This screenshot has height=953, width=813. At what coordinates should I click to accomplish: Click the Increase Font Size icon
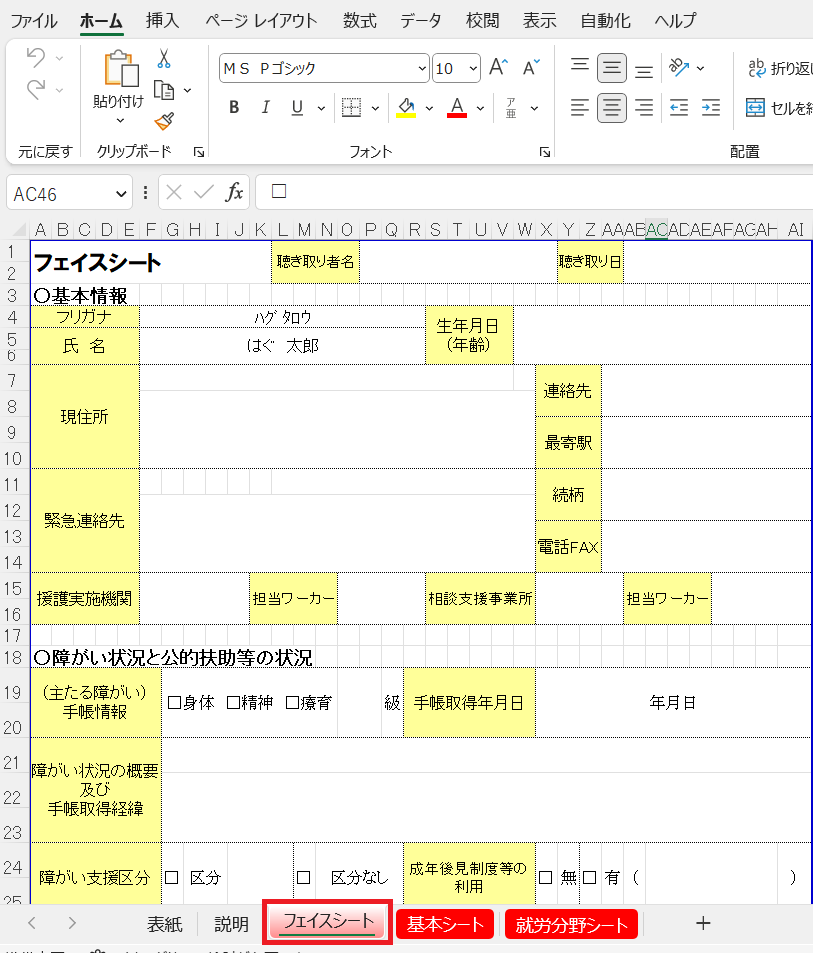(498, 68)
